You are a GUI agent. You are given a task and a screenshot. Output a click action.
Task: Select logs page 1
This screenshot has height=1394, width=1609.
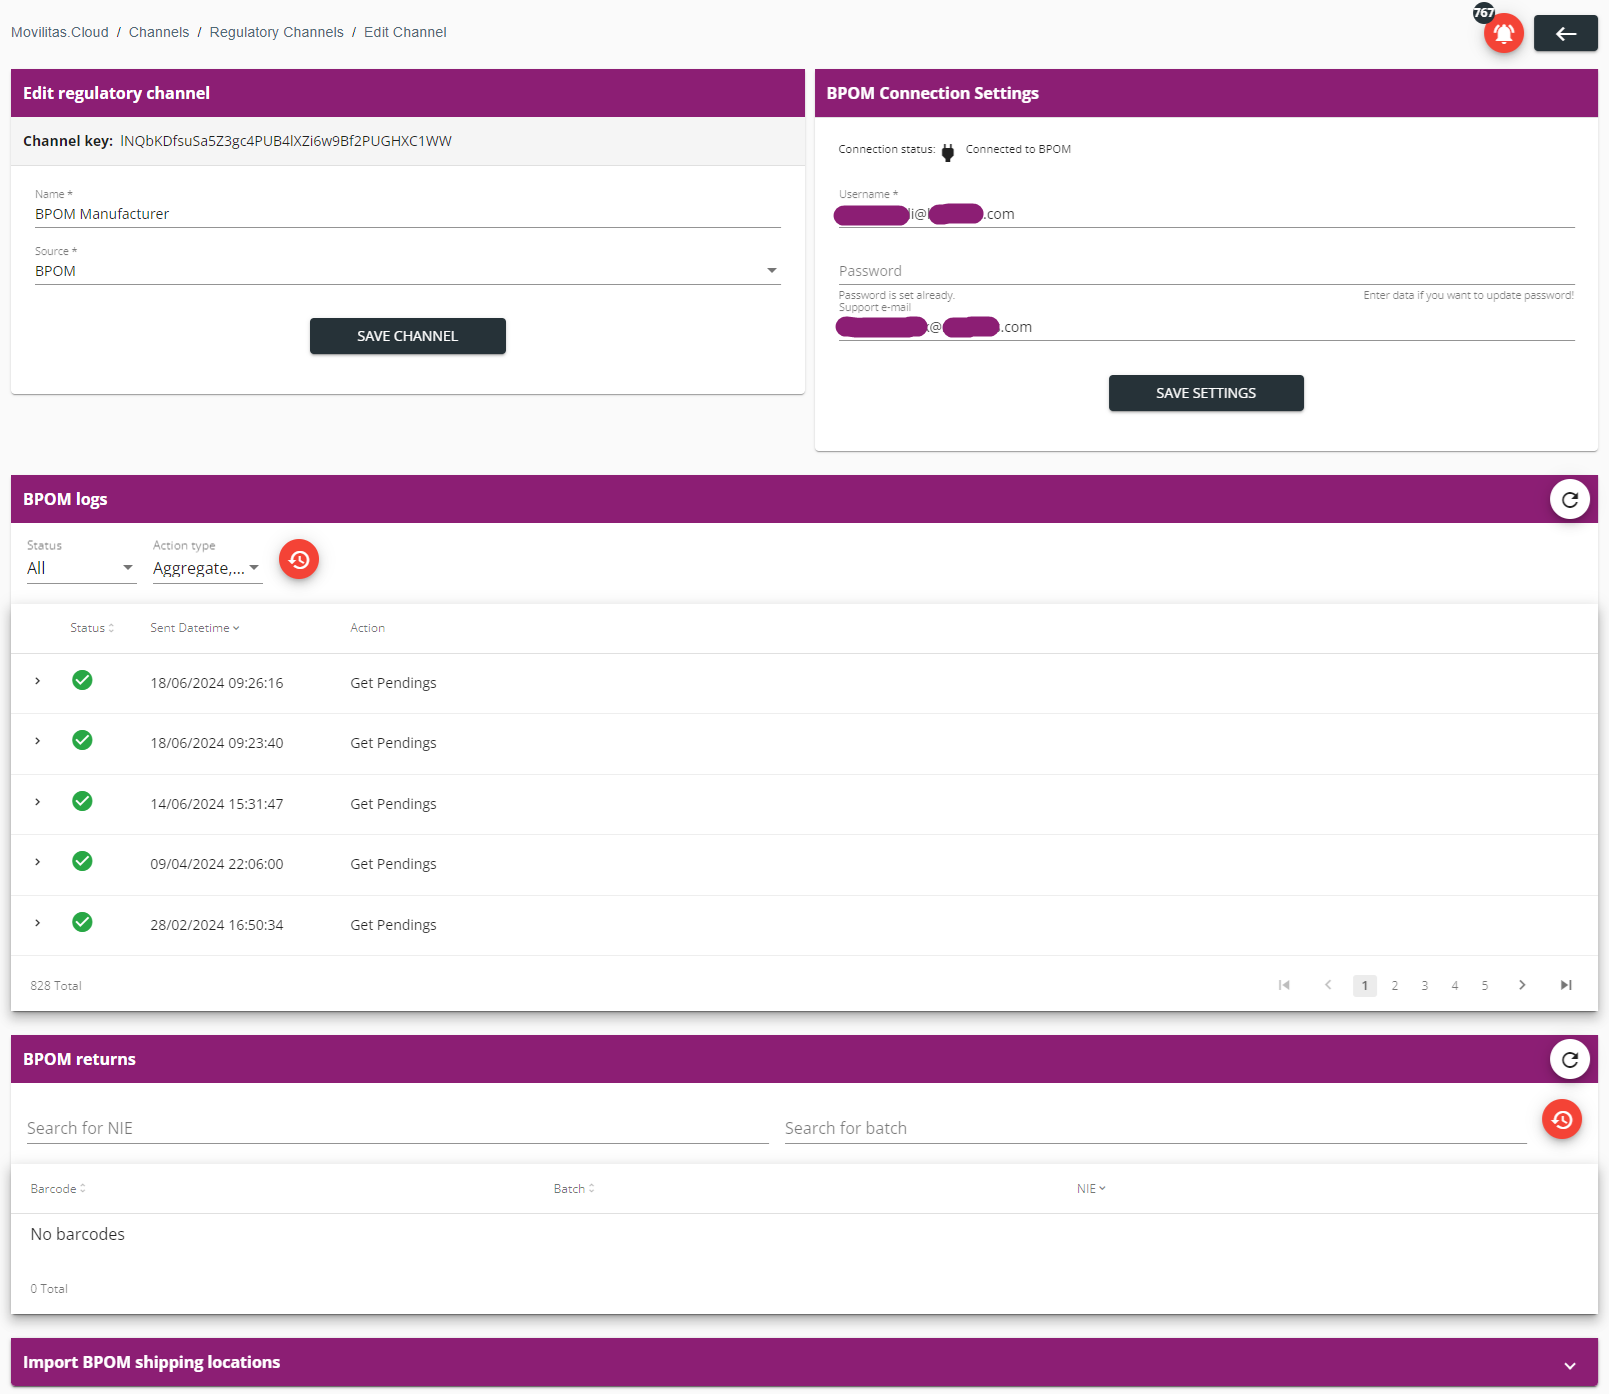click(1365, 986)
